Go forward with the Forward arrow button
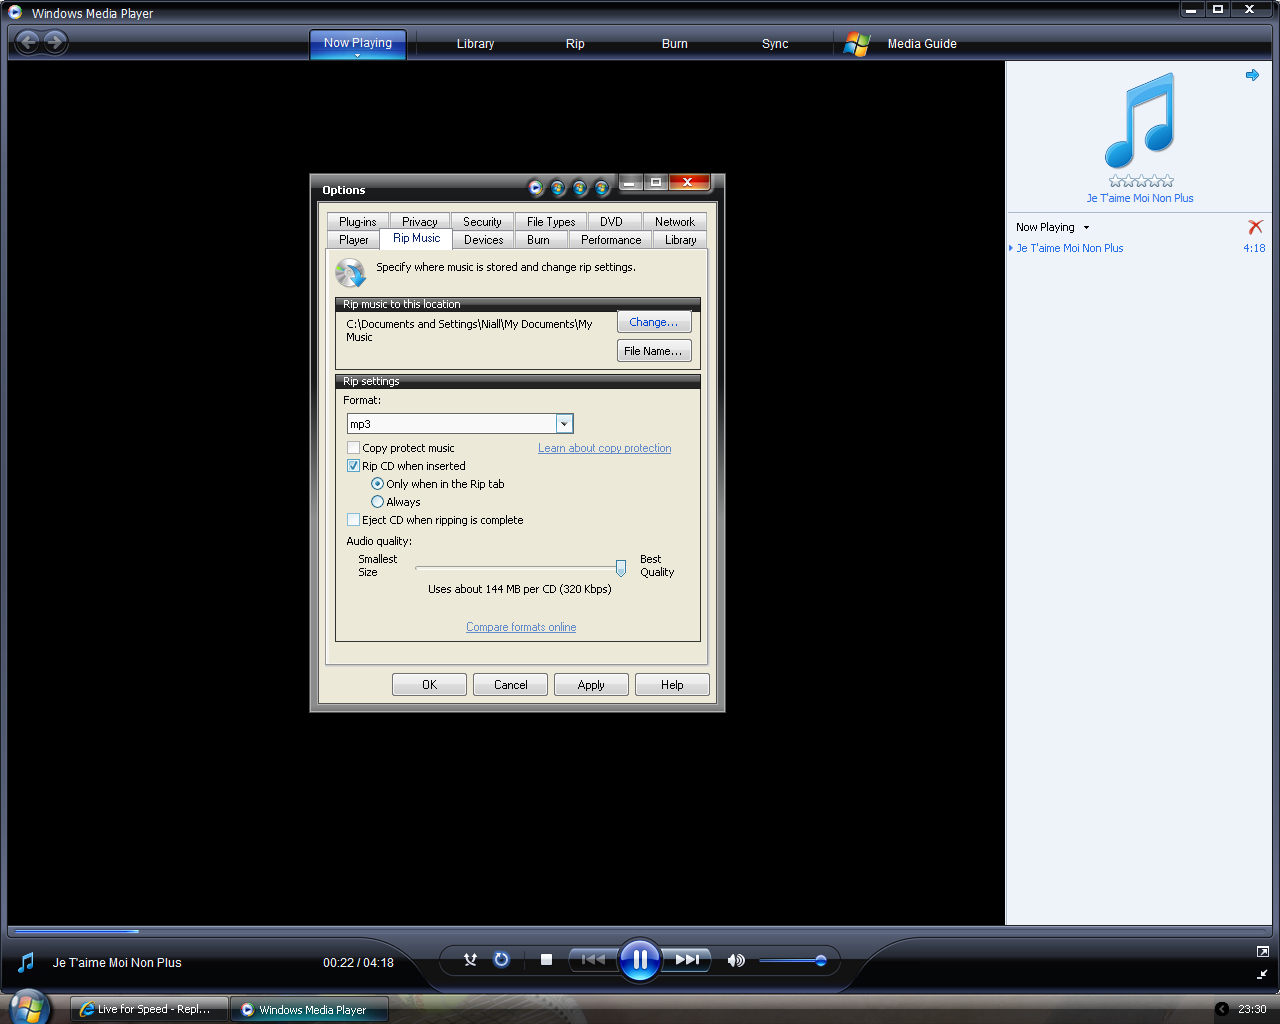Image resolution: width=1280 pixels, height=1024 pixels. pos(55,42)
